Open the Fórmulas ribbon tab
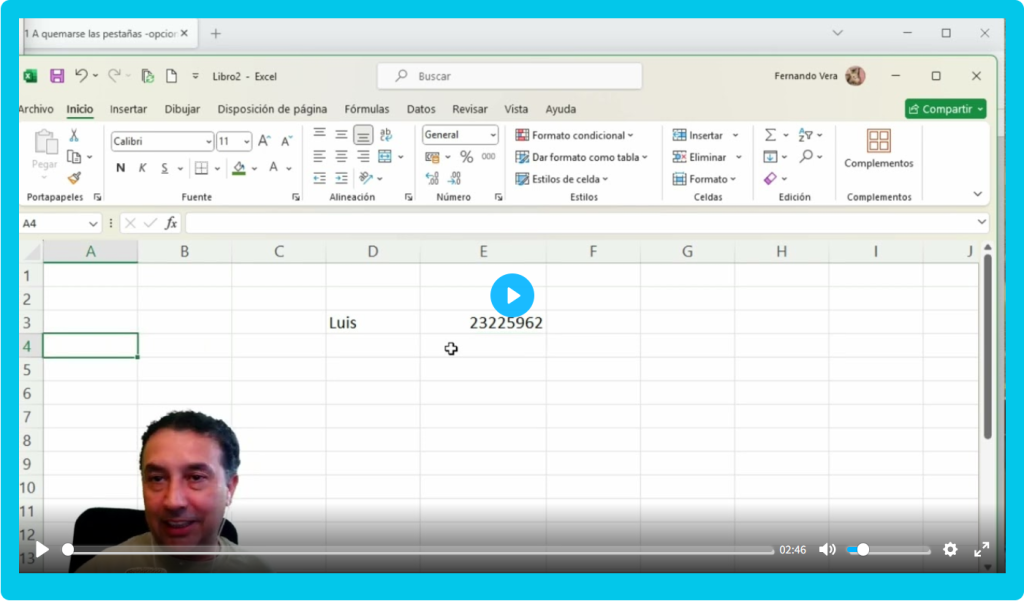 (x=367, y=109)
